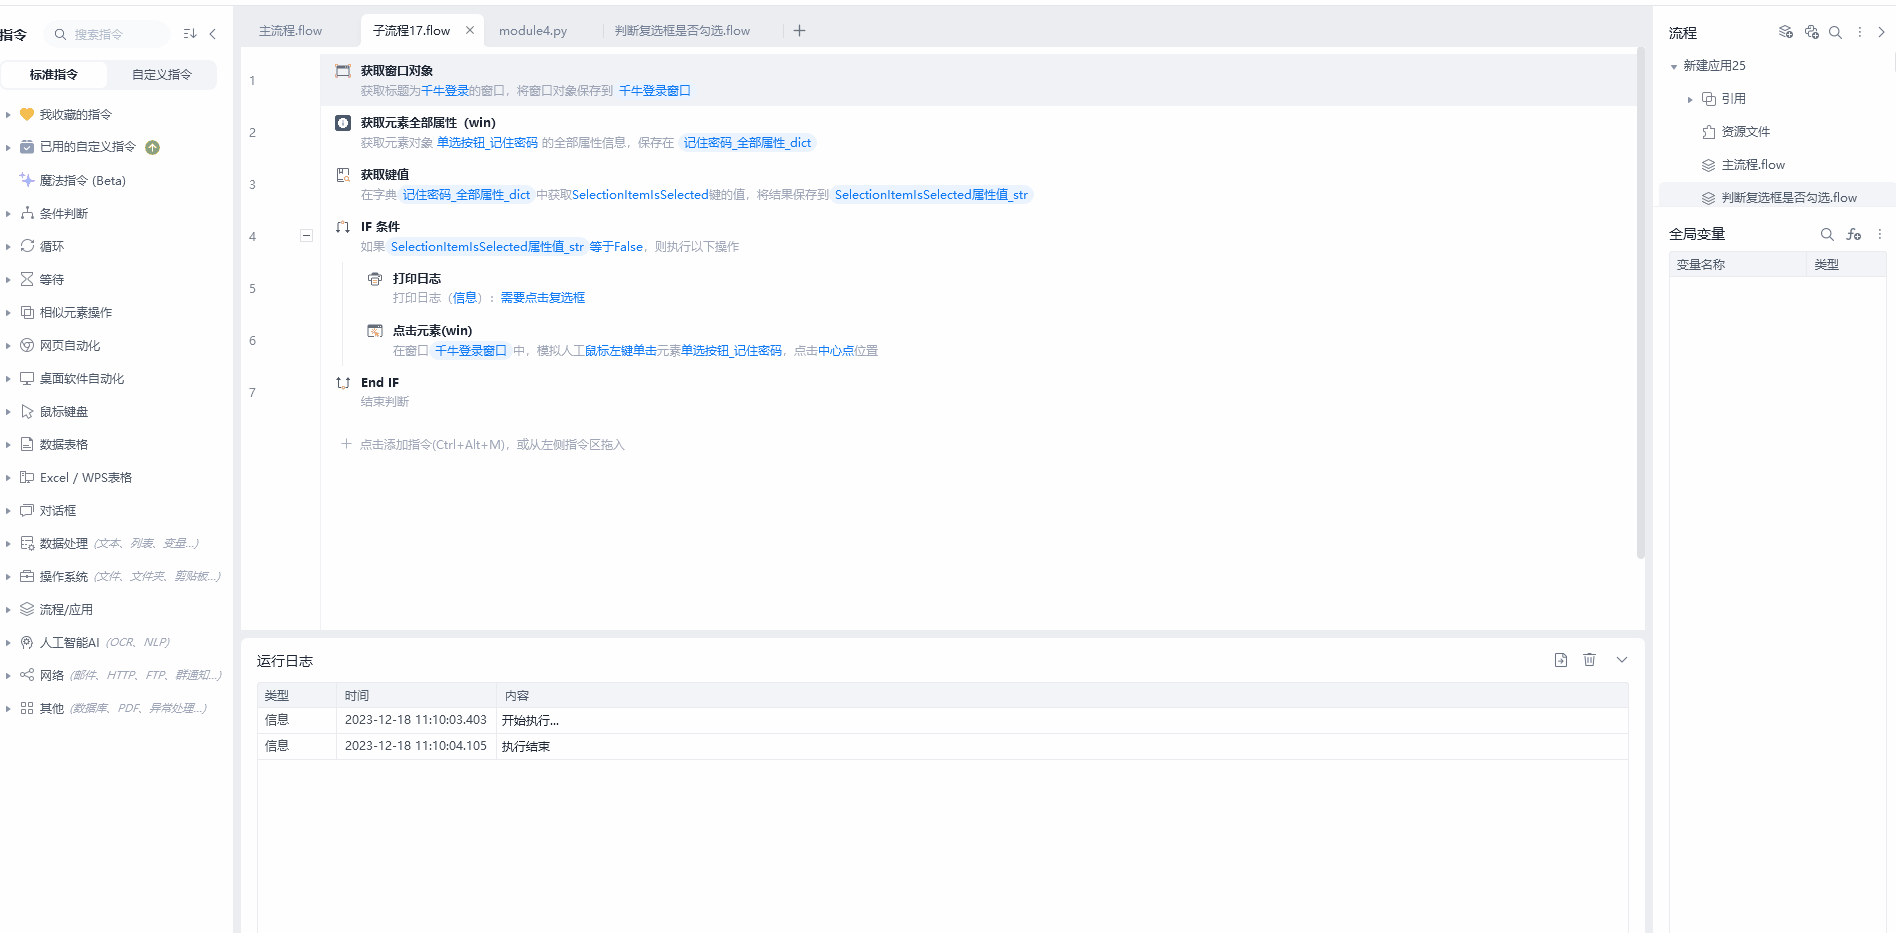Click the search icon in 流程 panel
Screen dimensions: 1896x933
(x=1835, y=32)
